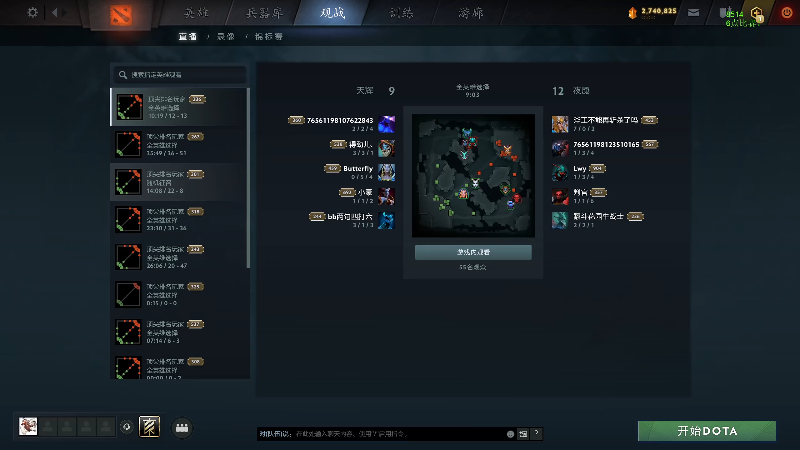Go back with the left arrow
Viewport: 800px width, 450px height.
point(55,12)
